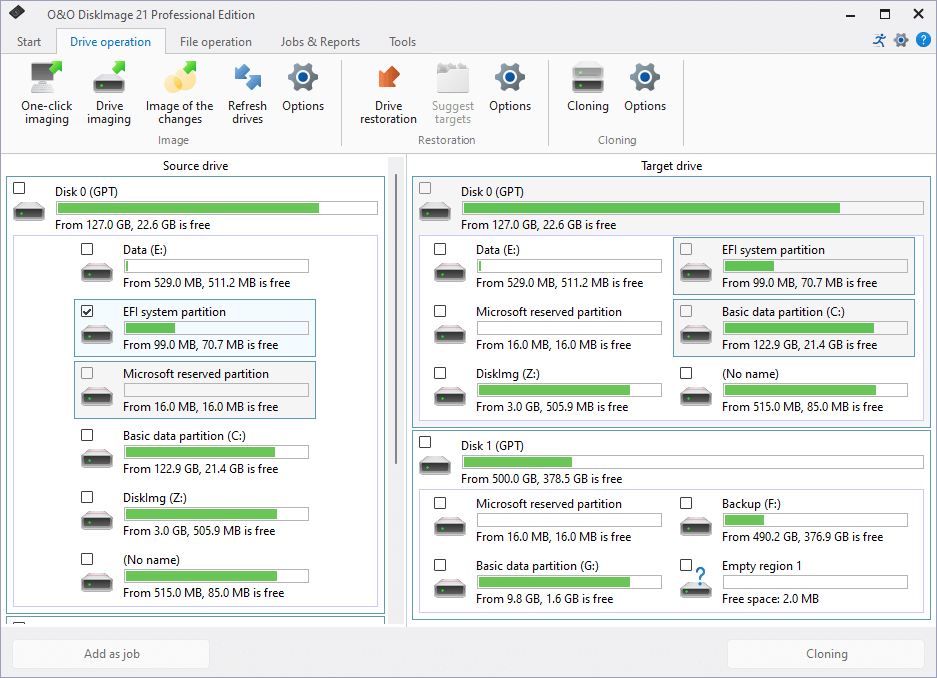Click Empty region 1 unknown drive icon
Screen dimensions: 937x678
696,584
